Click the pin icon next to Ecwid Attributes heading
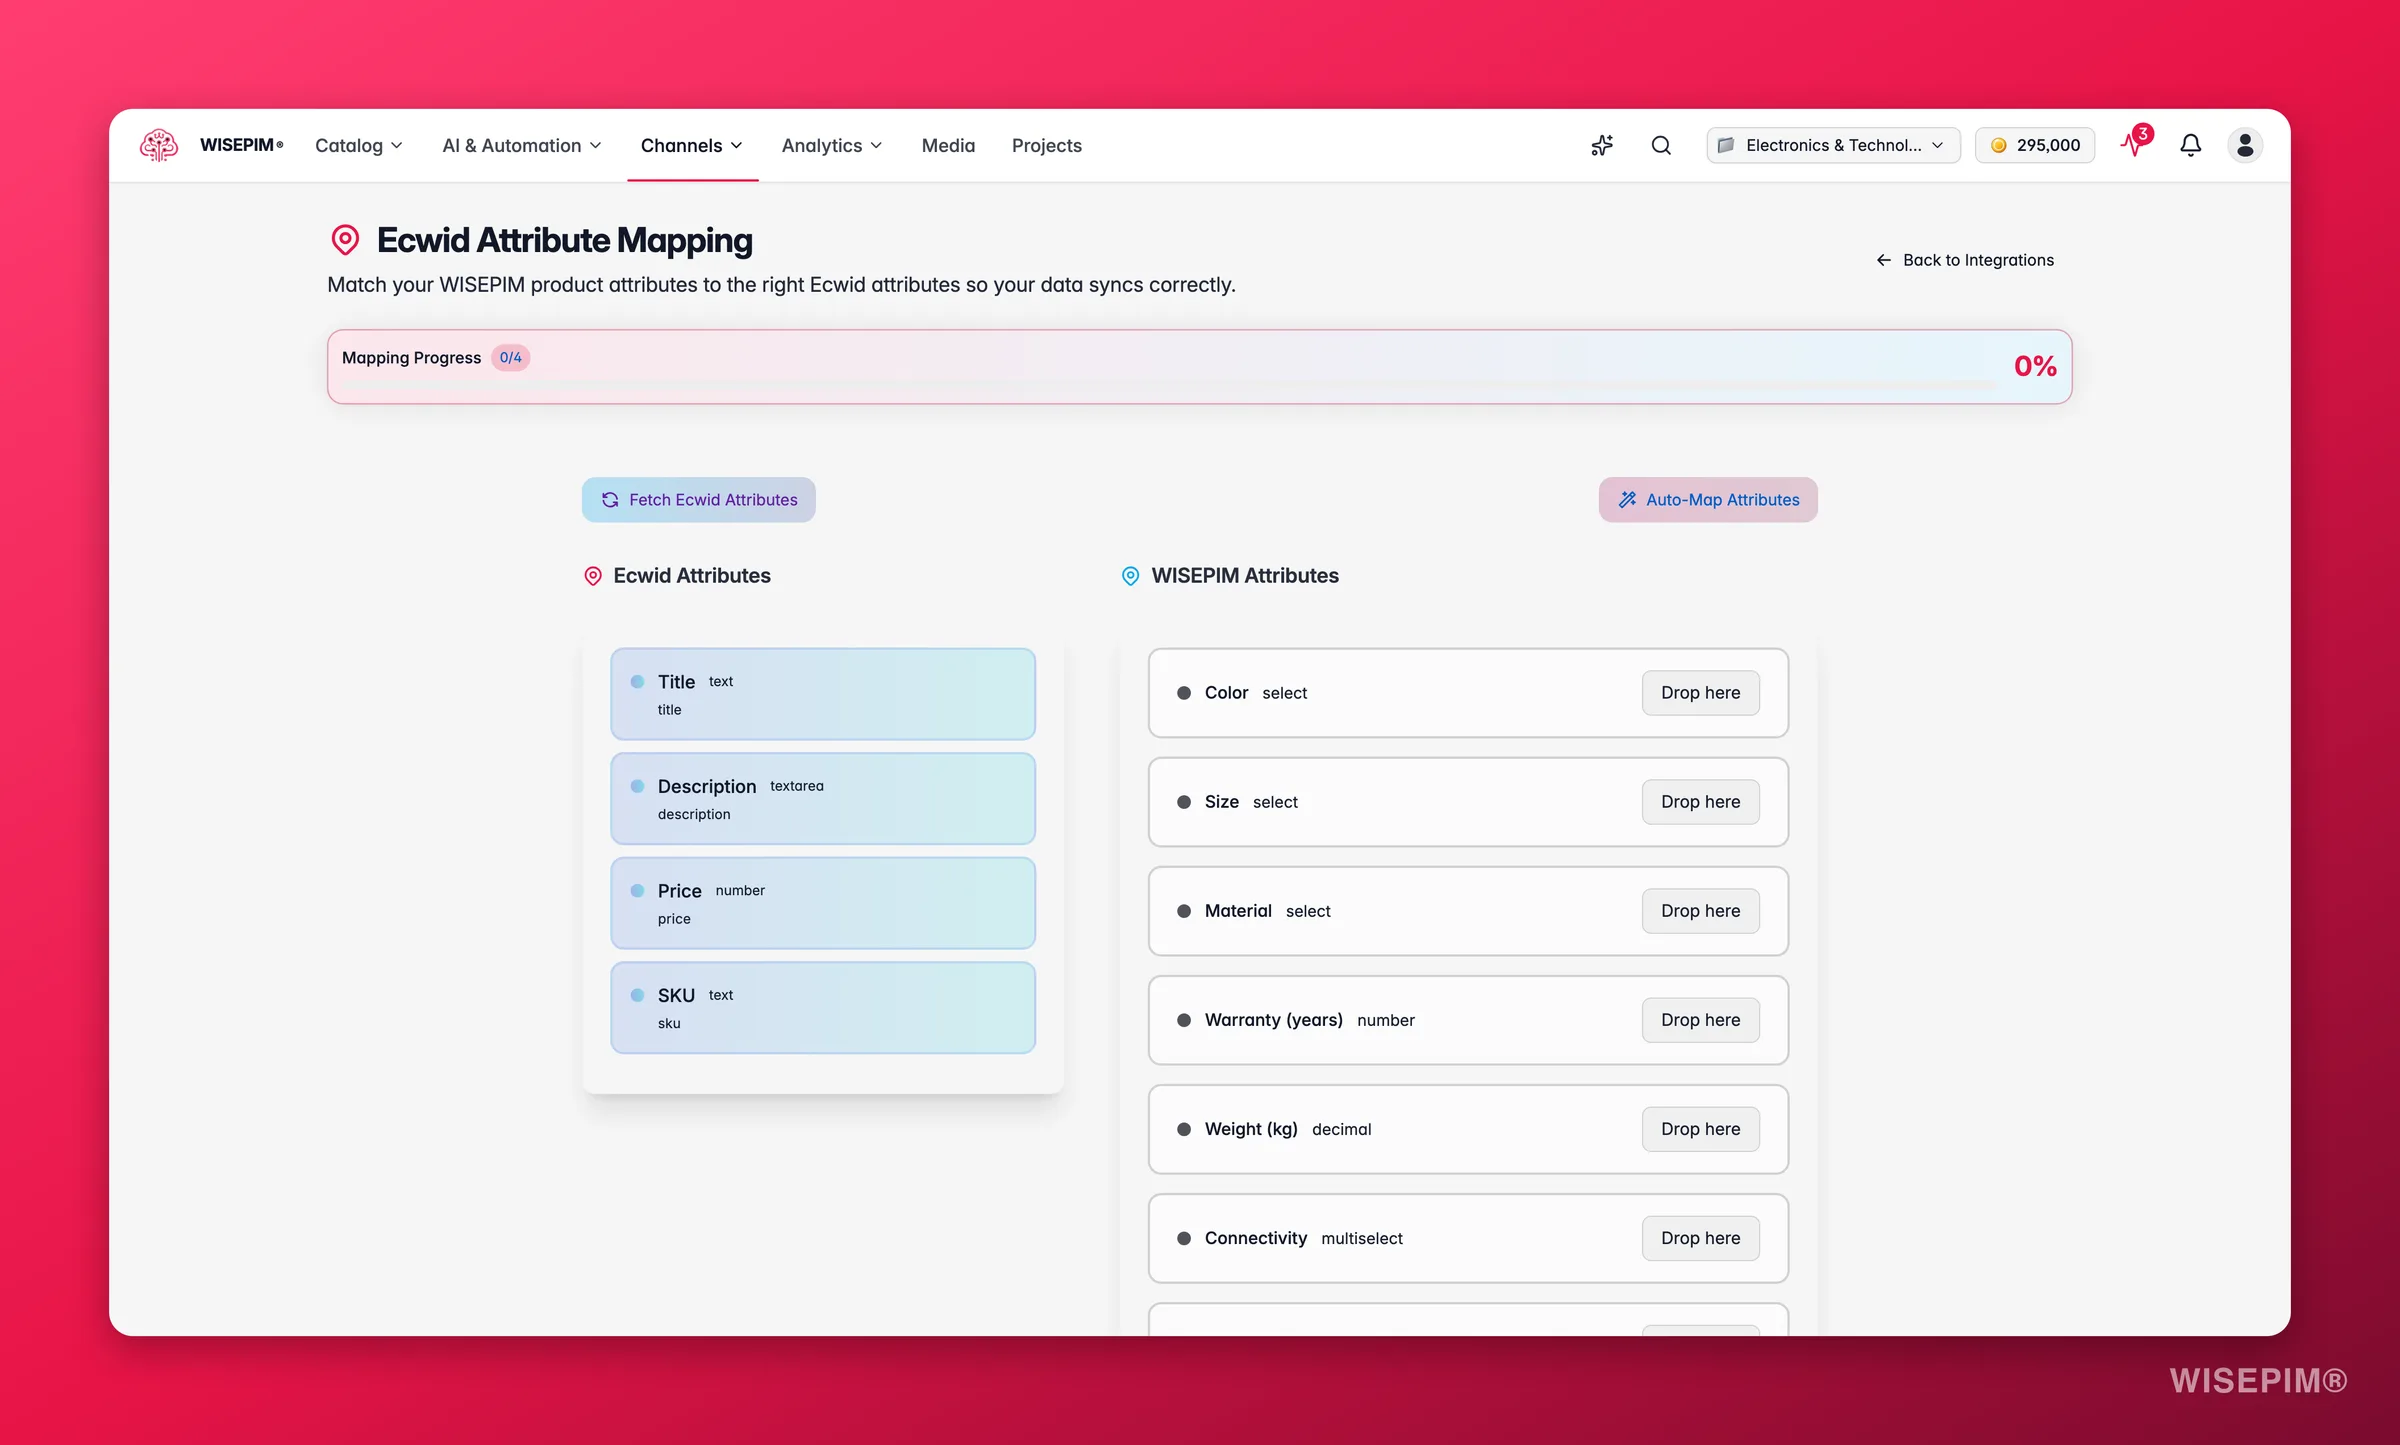This screenshot has height=1445, width=2400. coord(593,576)
